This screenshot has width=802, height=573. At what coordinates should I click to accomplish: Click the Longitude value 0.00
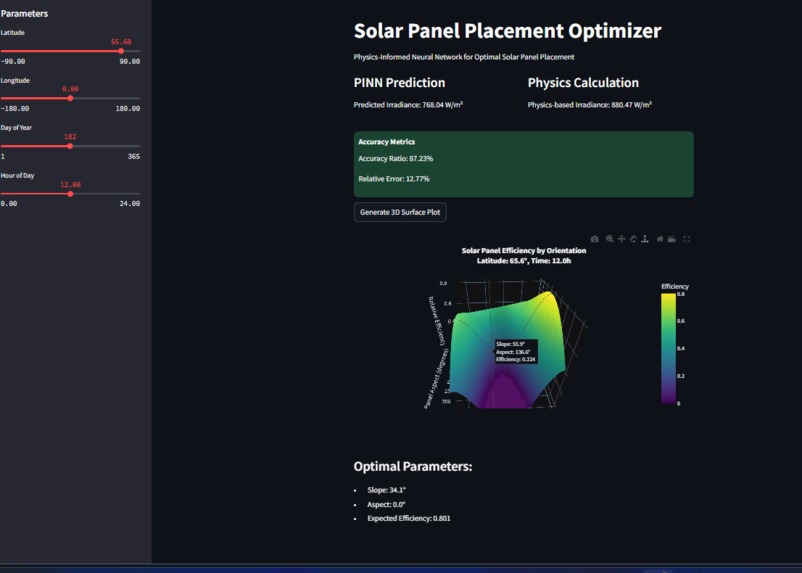[71, 89]
